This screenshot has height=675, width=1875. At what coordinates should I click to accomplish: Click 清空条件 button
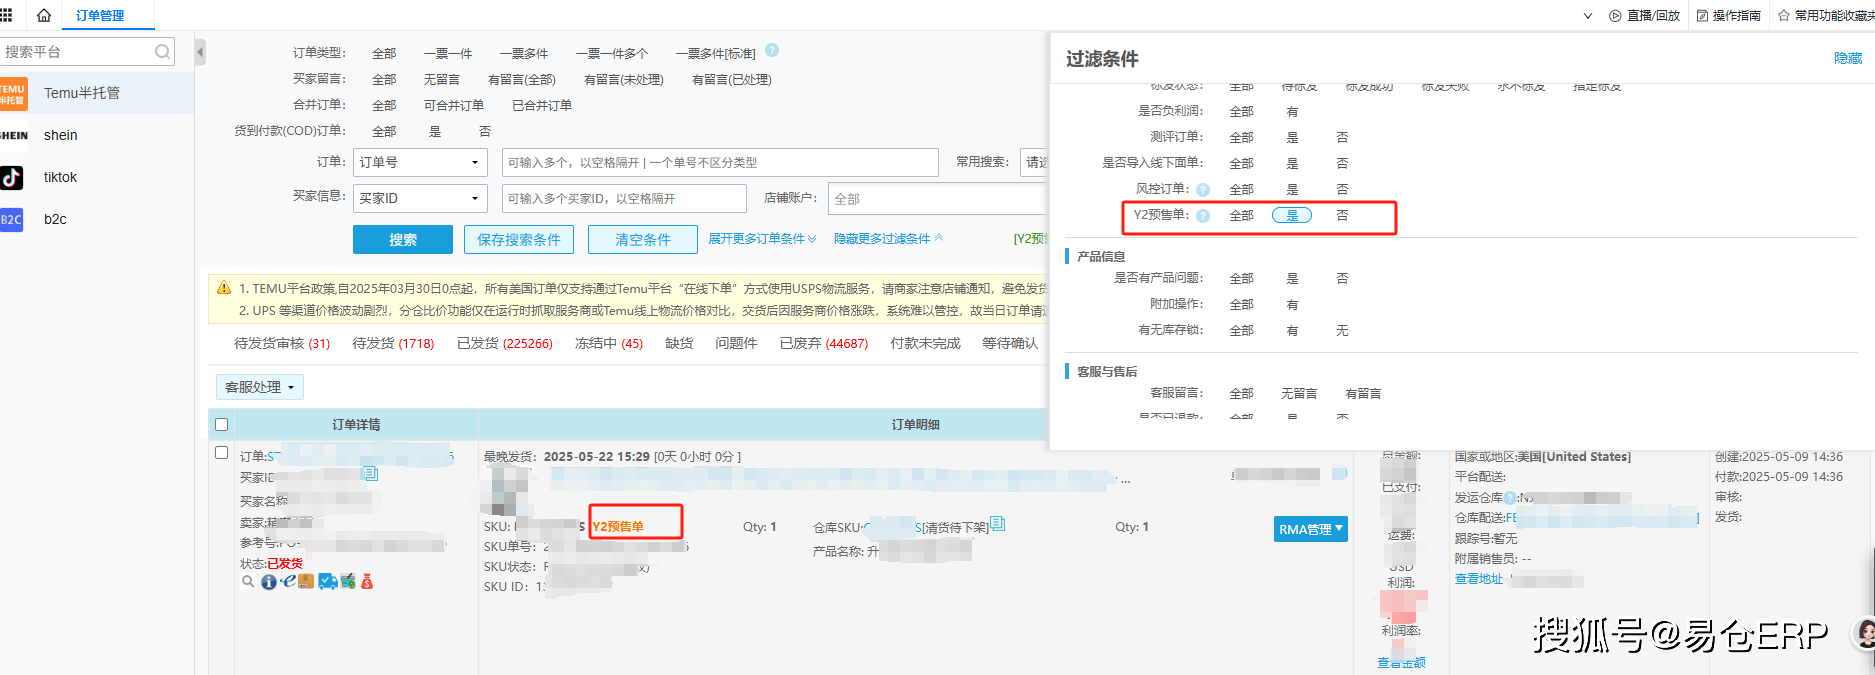[643, 240]
